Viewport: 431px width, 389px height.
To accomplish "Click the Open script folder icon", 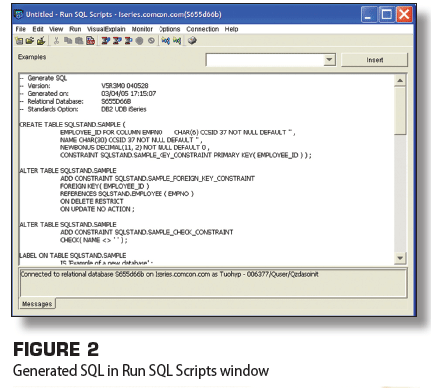I will [30, 41].
